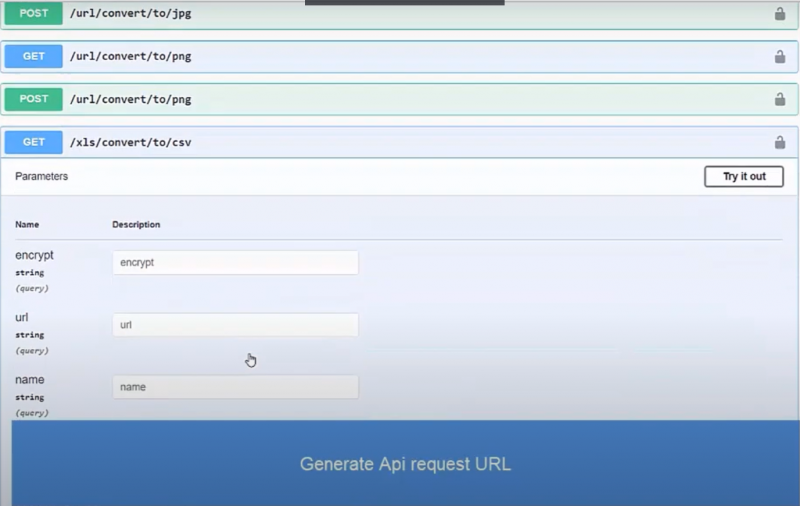Click the green POST badge for png conversion
The height and width of the screenshot is (506, 800).
[x=34, y=100]
